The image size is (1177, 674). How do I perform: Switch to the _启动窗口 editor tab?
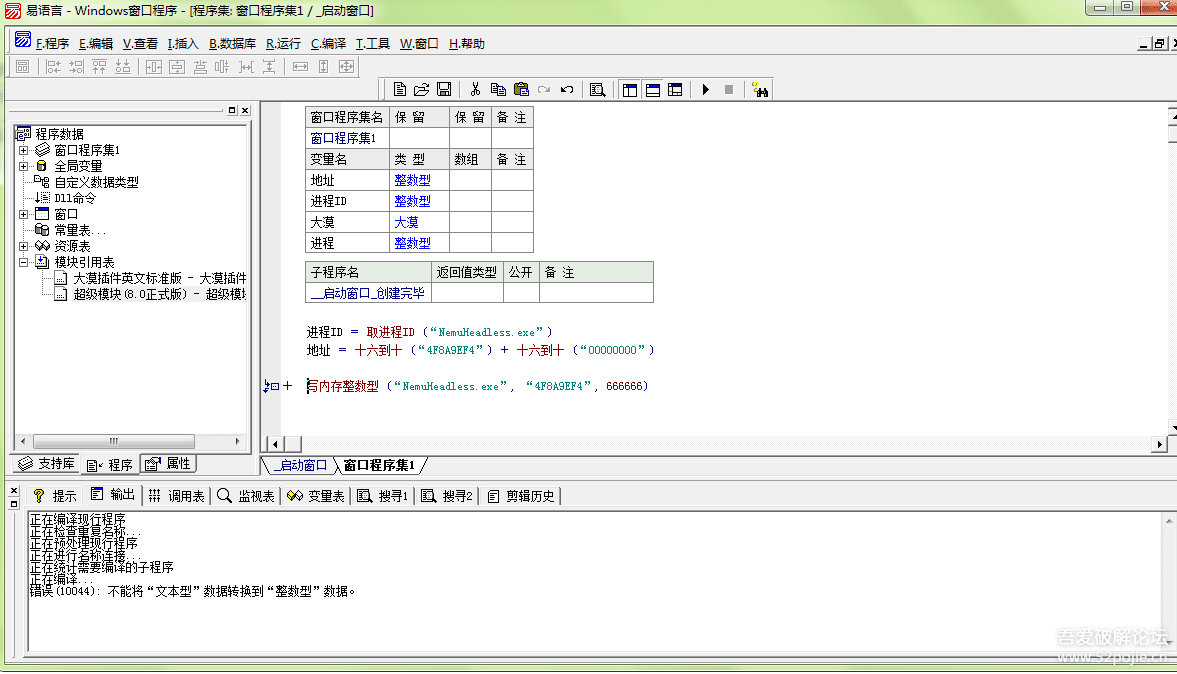[300, 465]
